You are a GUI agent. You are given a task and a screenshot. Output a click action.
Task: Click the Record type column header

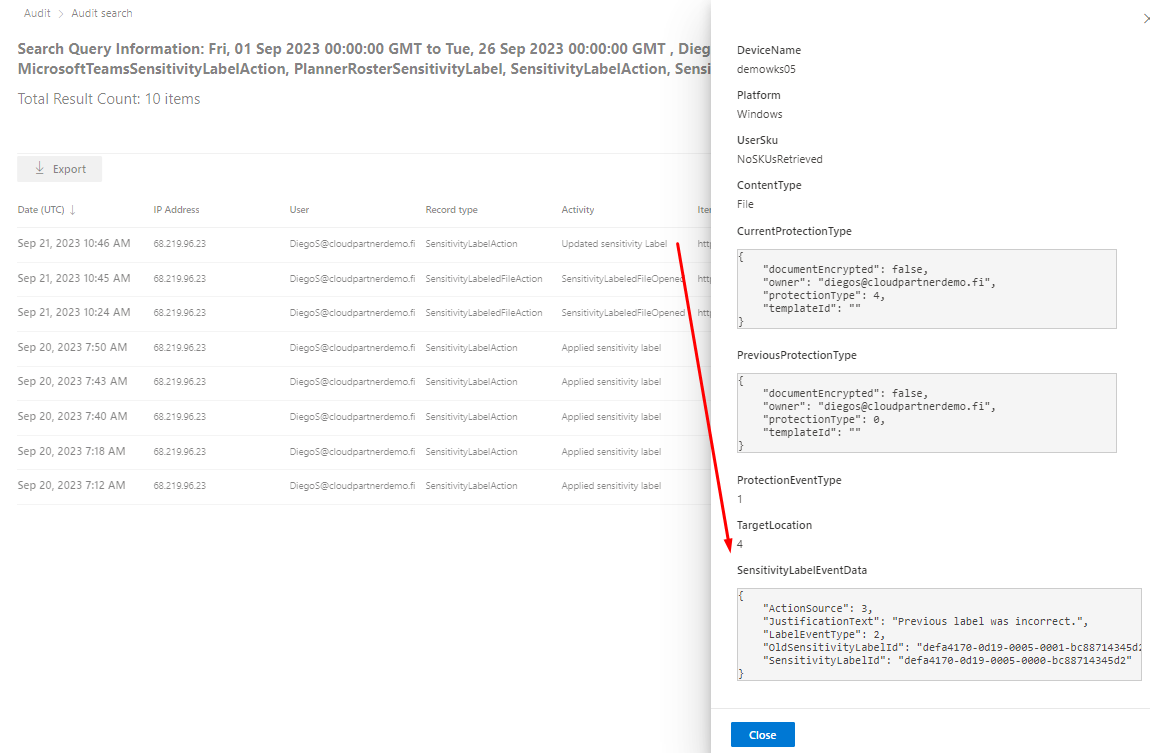click(451, 210)
